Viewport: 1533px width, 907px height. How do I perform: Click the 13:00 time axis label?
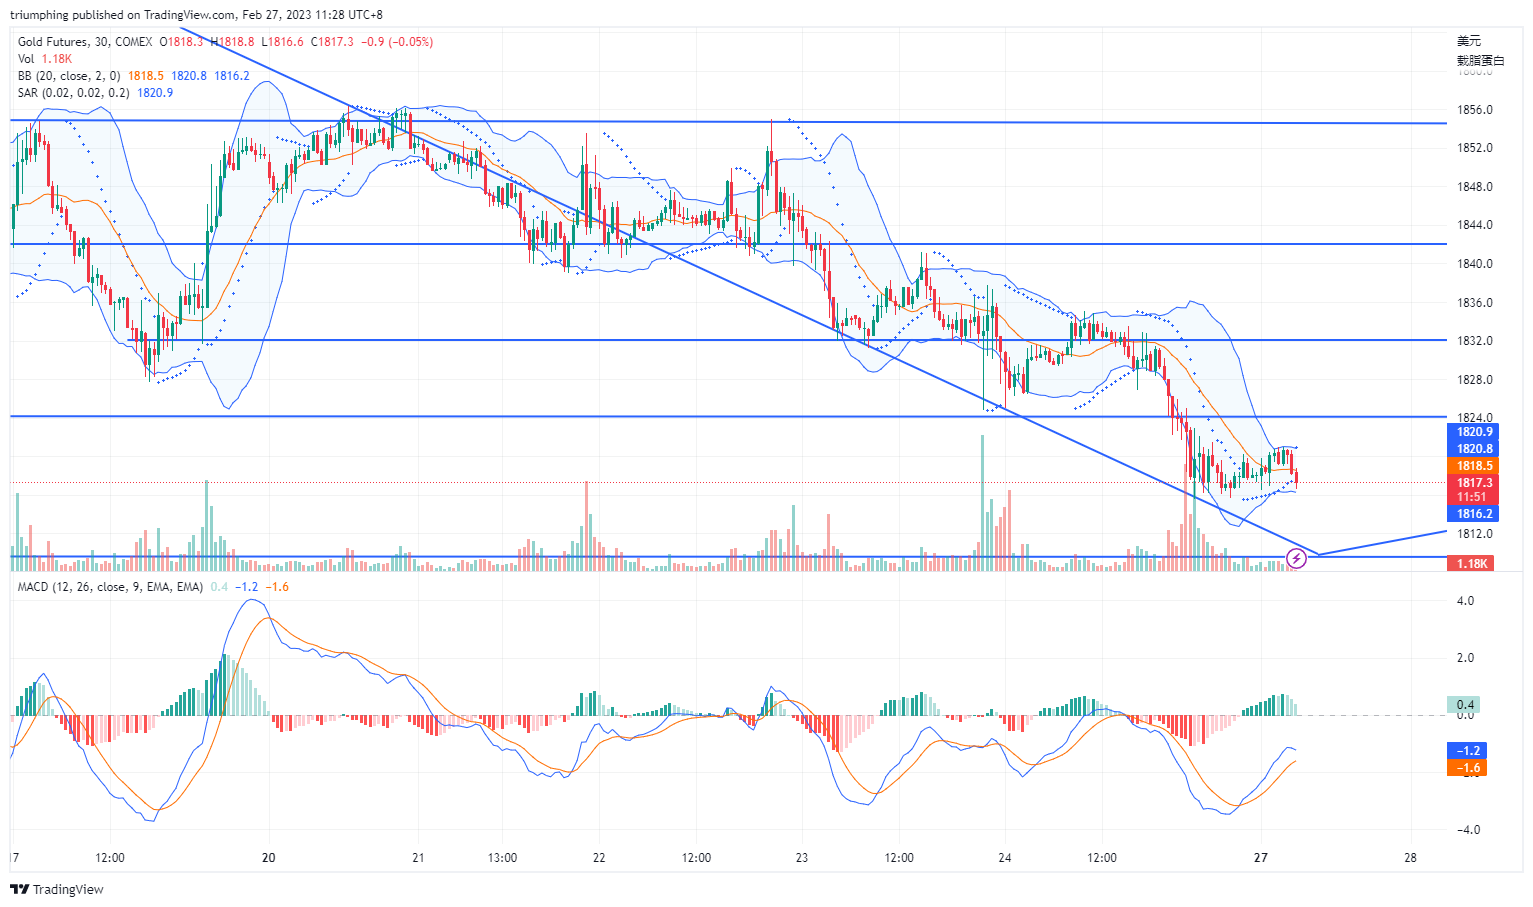point(502,858)
